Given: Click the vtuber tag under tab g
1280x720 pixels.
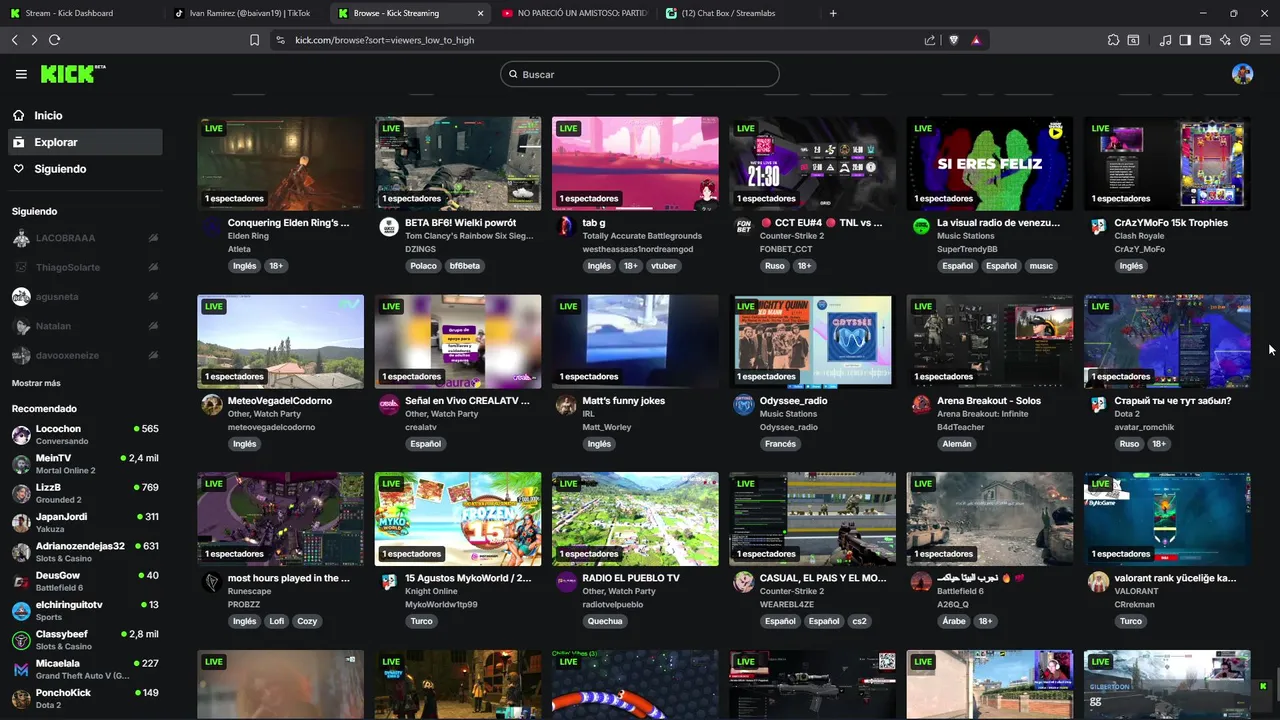Looking at the screenshot, I should [663, 266].
